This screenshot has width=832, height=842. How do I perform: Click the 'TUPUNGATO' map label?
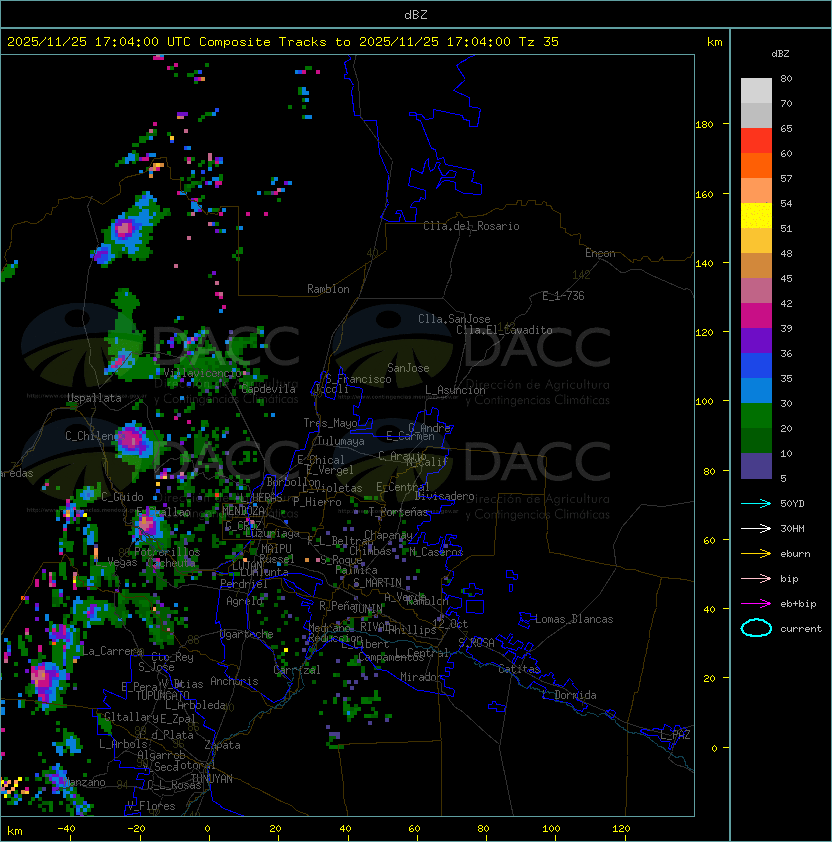(162, 695)
